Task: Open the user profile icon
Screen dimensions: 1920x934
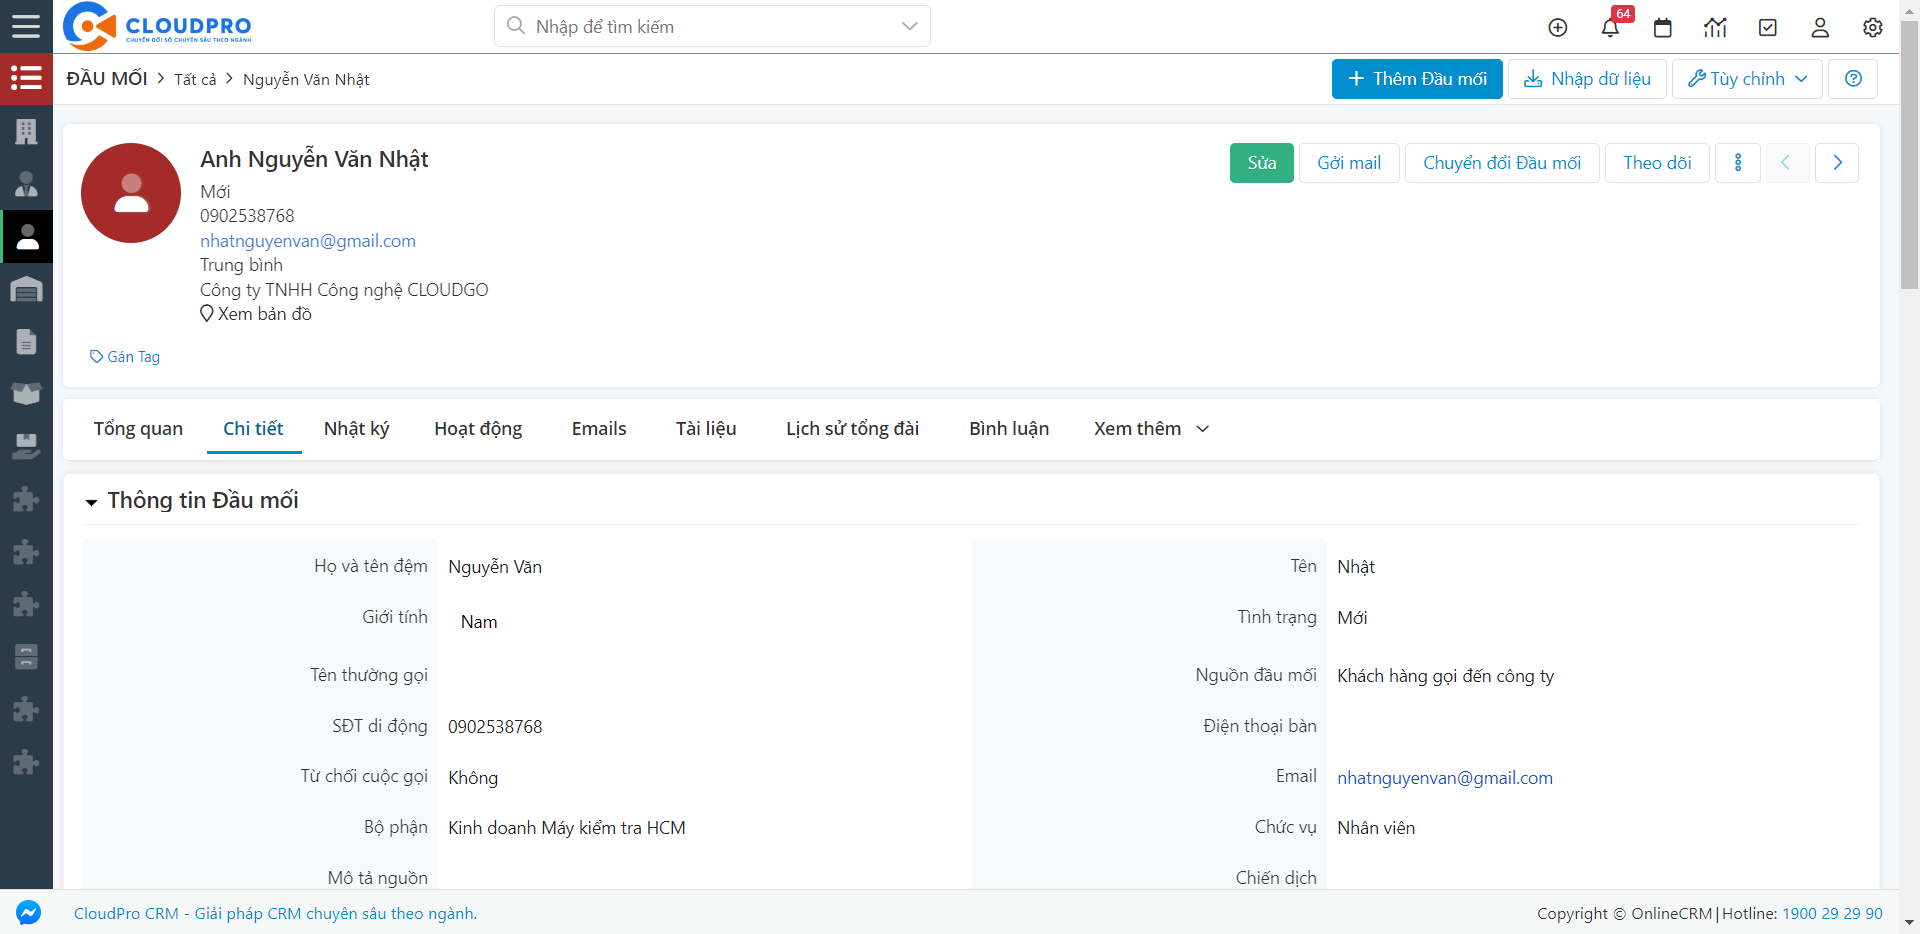Action: click(1820, 27)
